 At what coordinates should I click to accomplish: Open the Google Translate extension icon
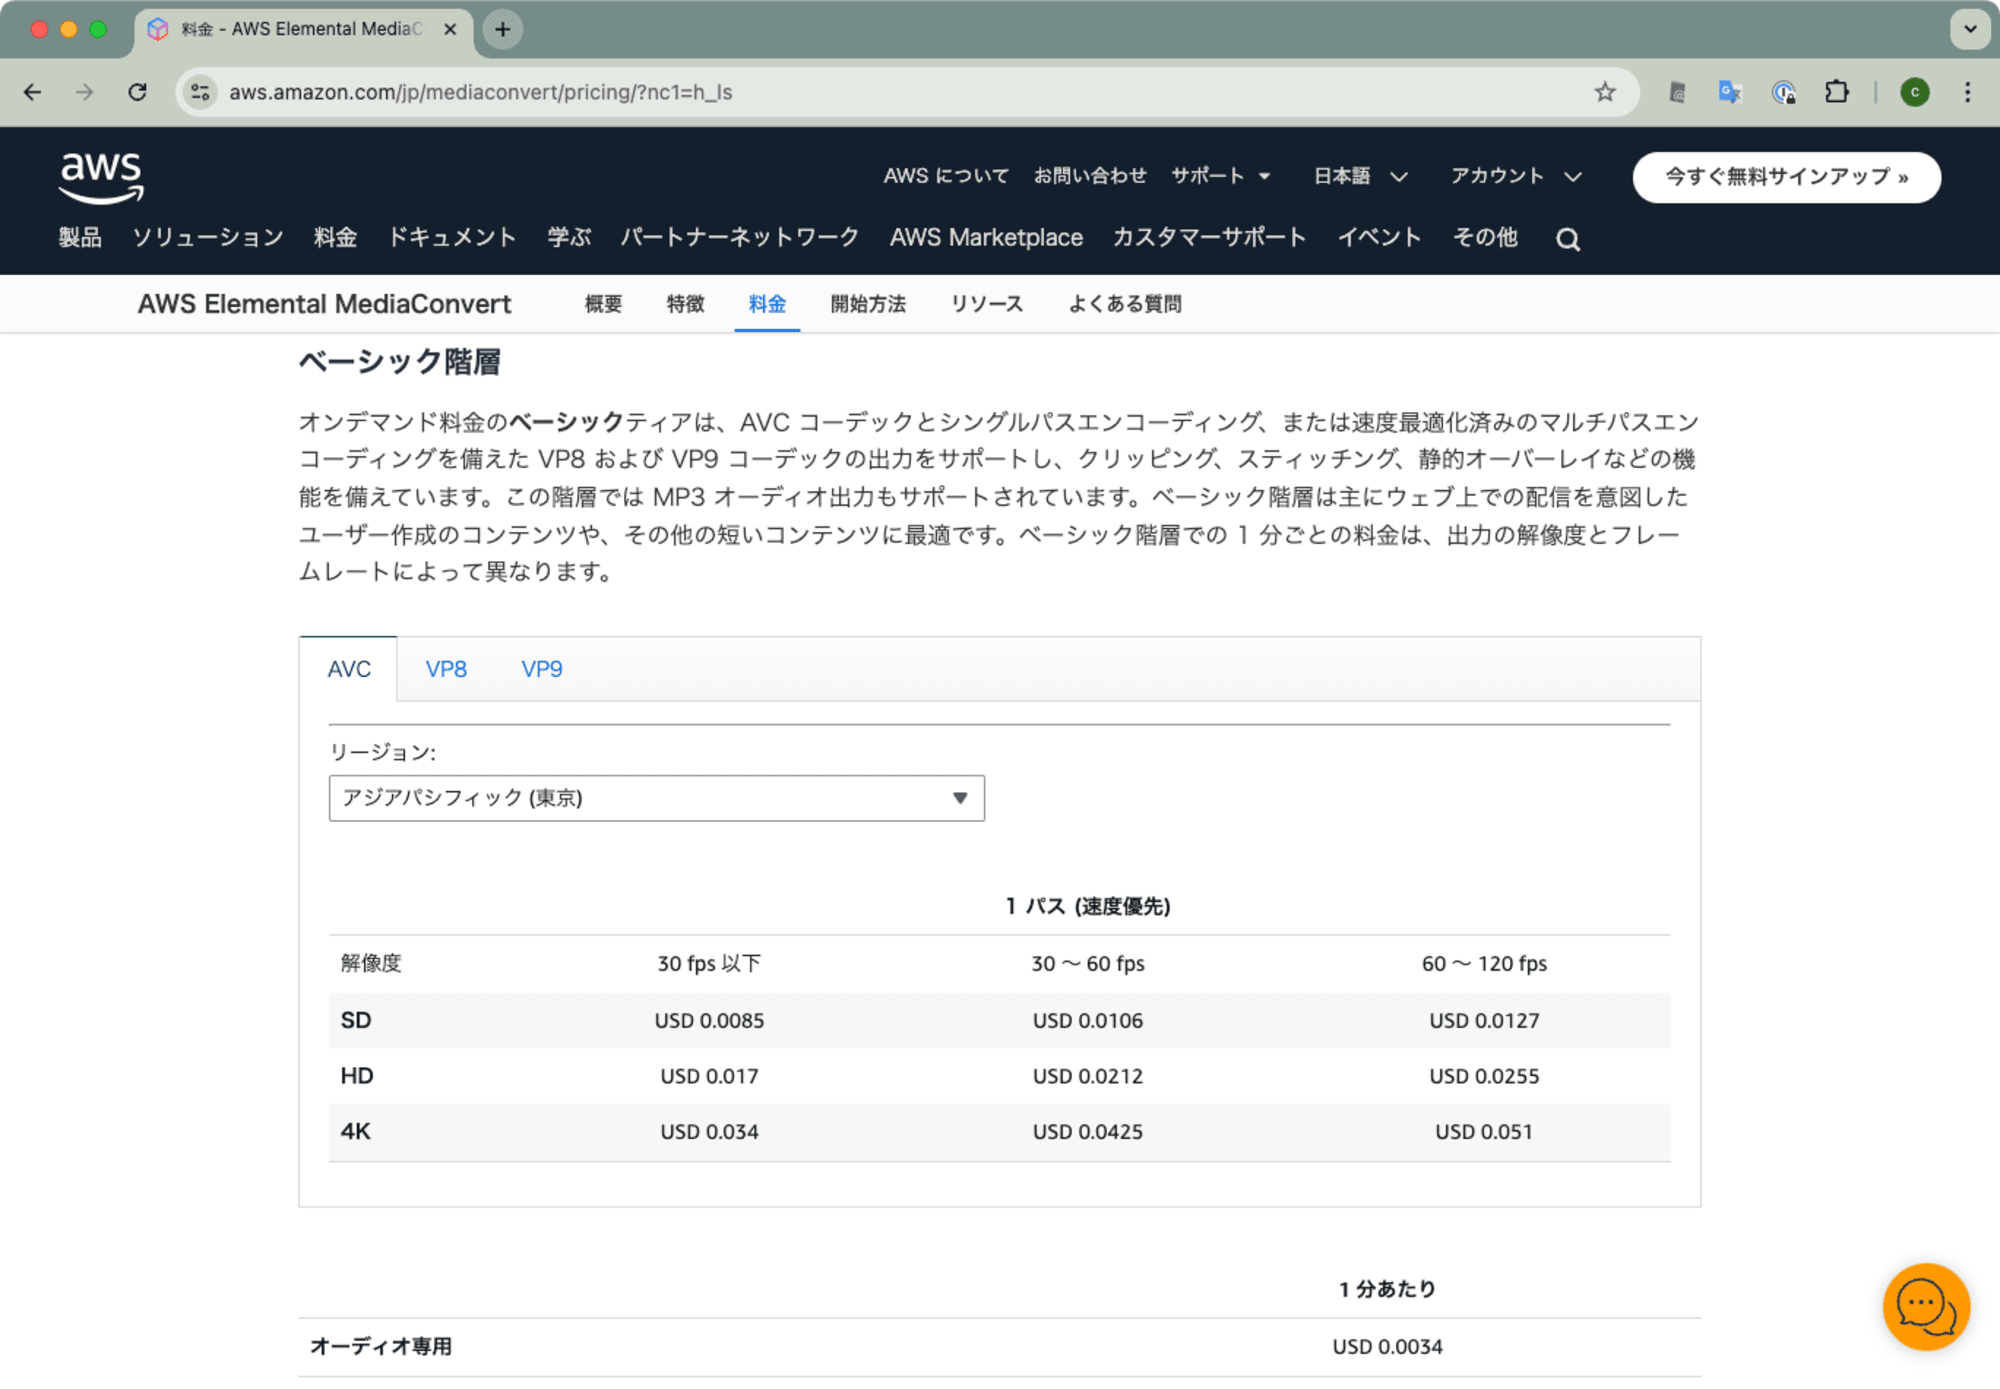pos(1730,92)
